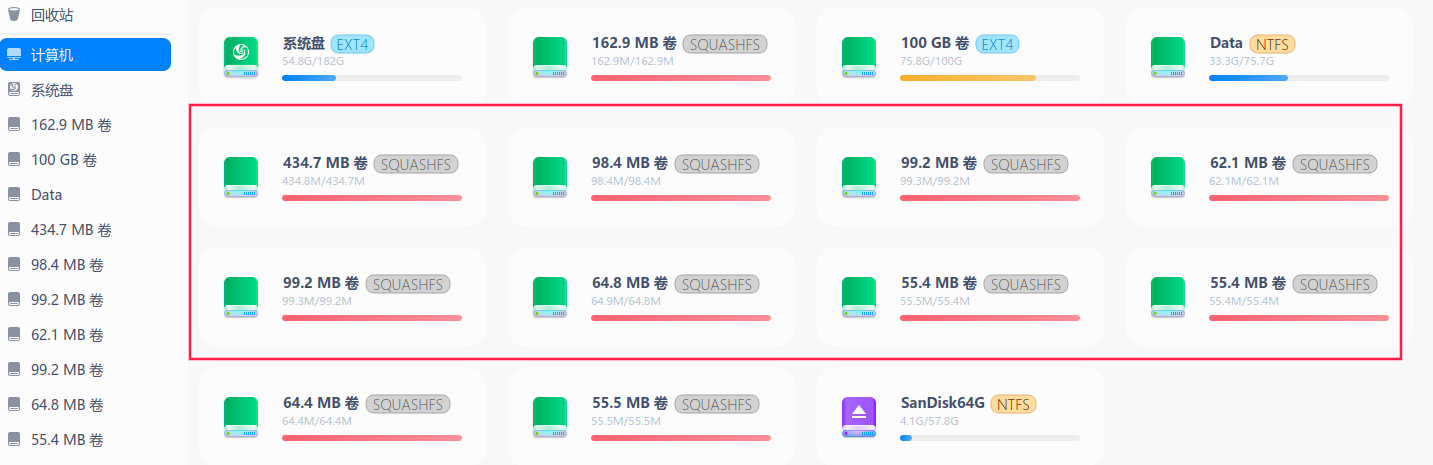The image size is (1433, 465).
Task: Click the SanDisk64G drive name label
Action: tap(942, 404)
